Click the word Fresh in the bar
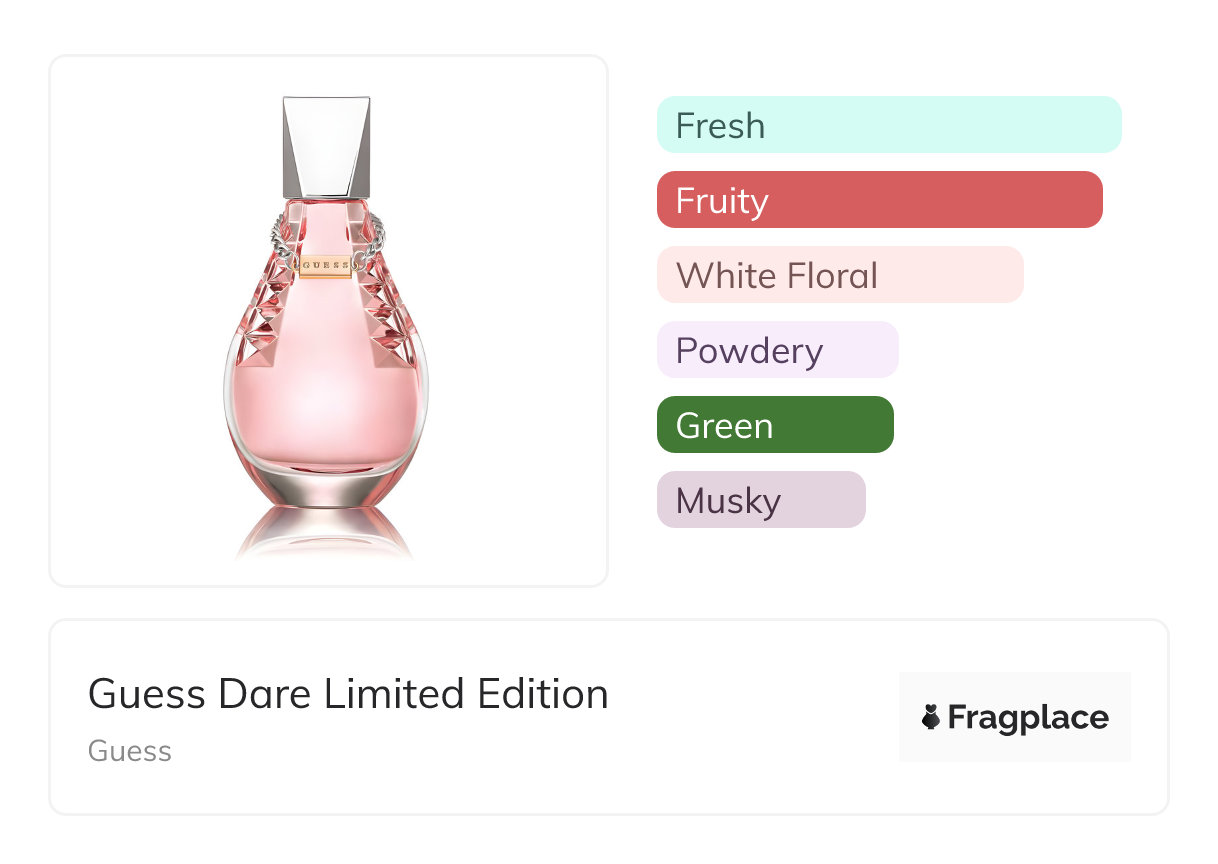This screenshot has width=1218, height=864. 720,126
